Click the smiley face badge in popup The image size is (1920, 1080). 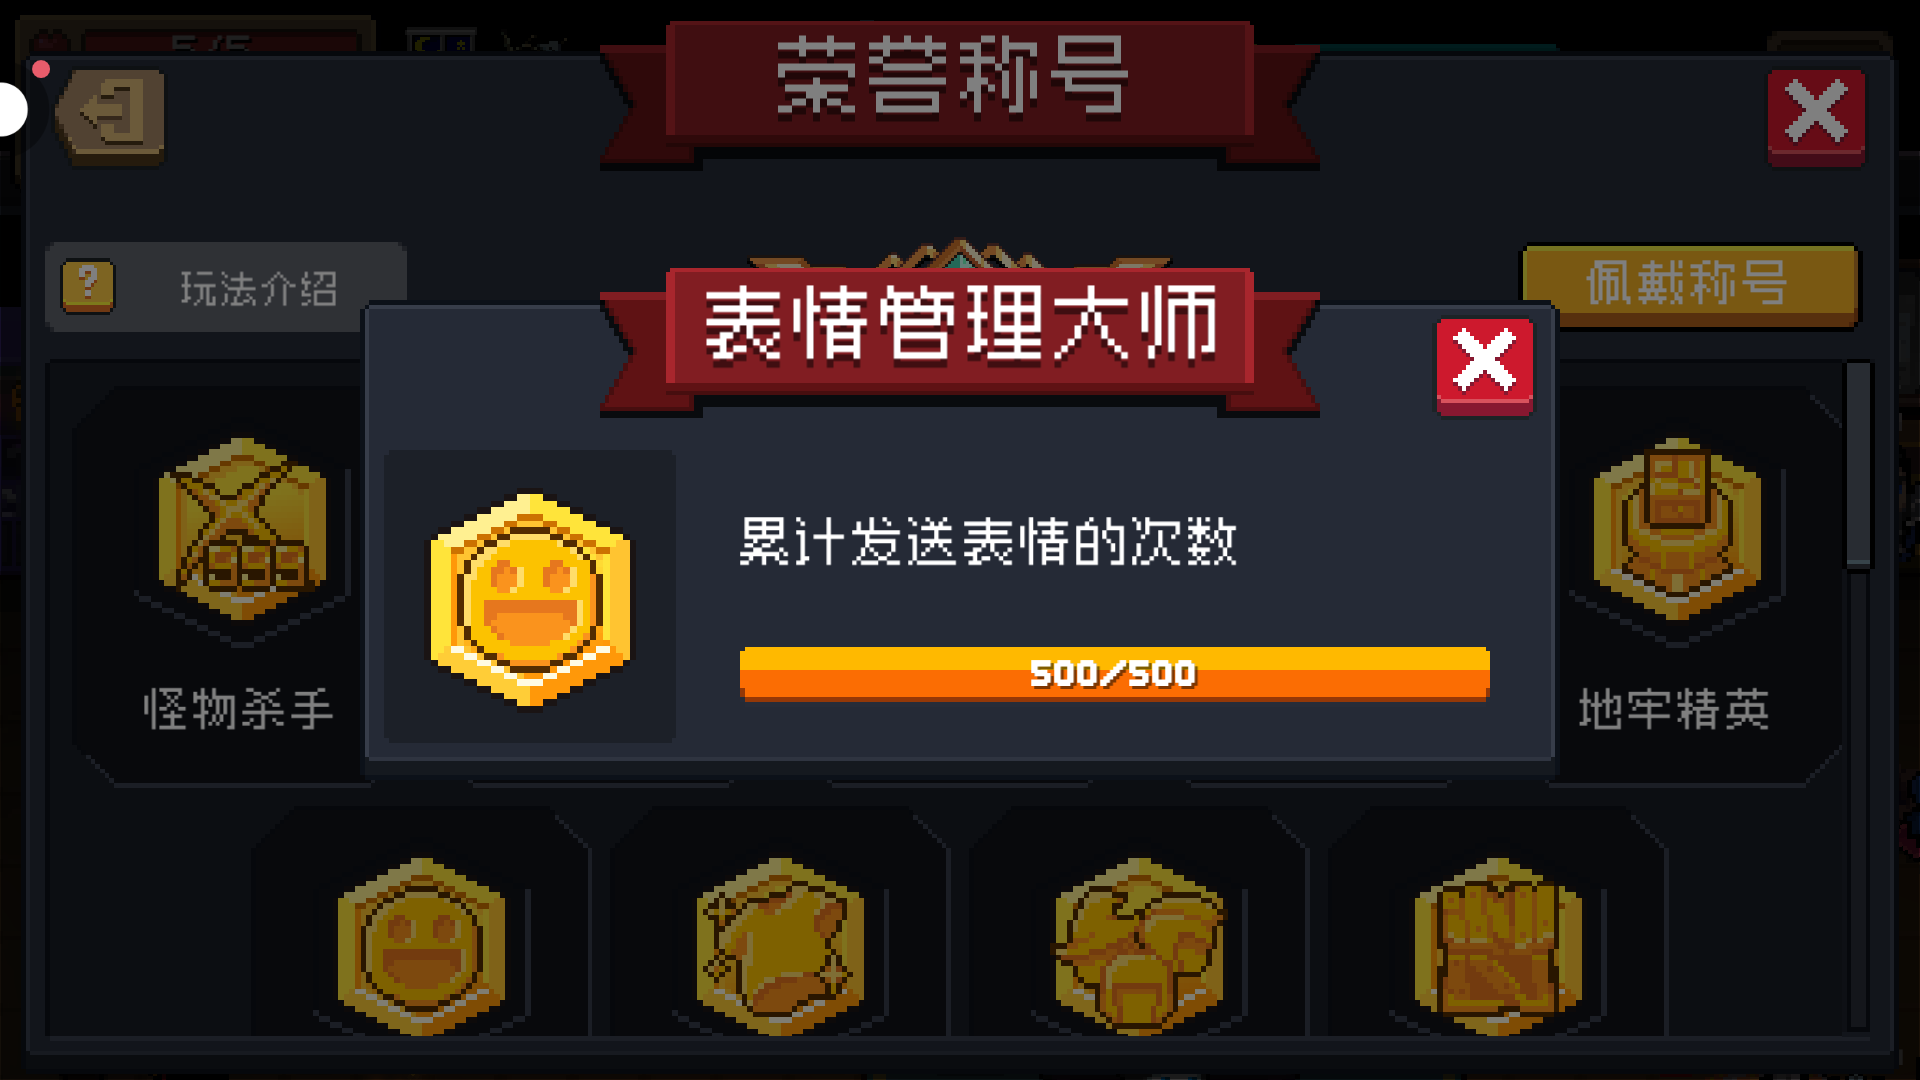(530, 598)
